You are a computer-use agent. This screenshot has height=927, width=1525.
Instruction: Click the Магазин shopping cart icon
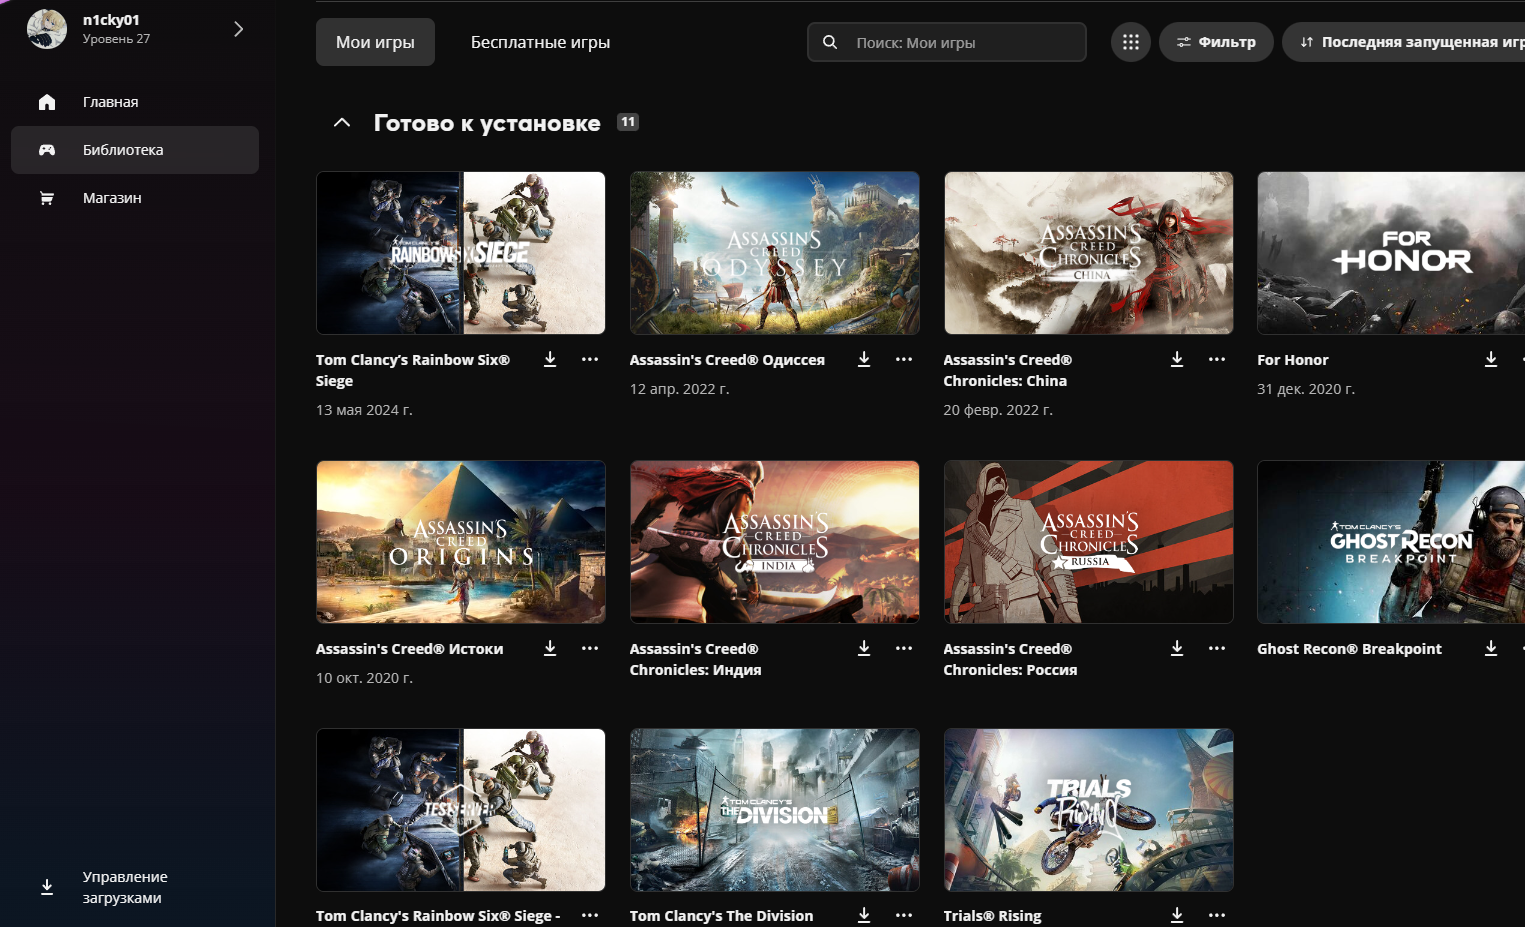47,198
